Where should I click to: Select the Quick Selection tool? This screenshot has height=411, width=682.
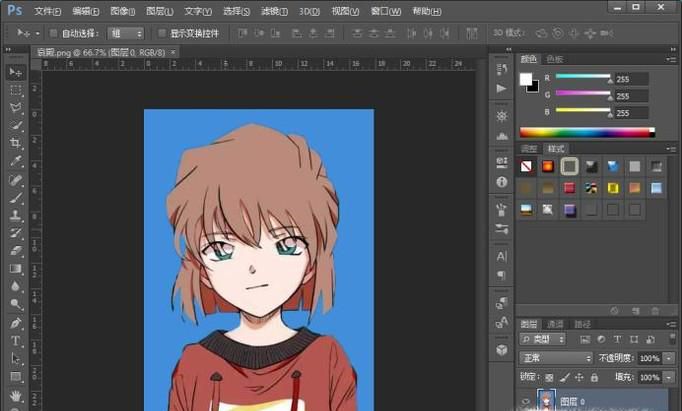[x=16, y=126]
